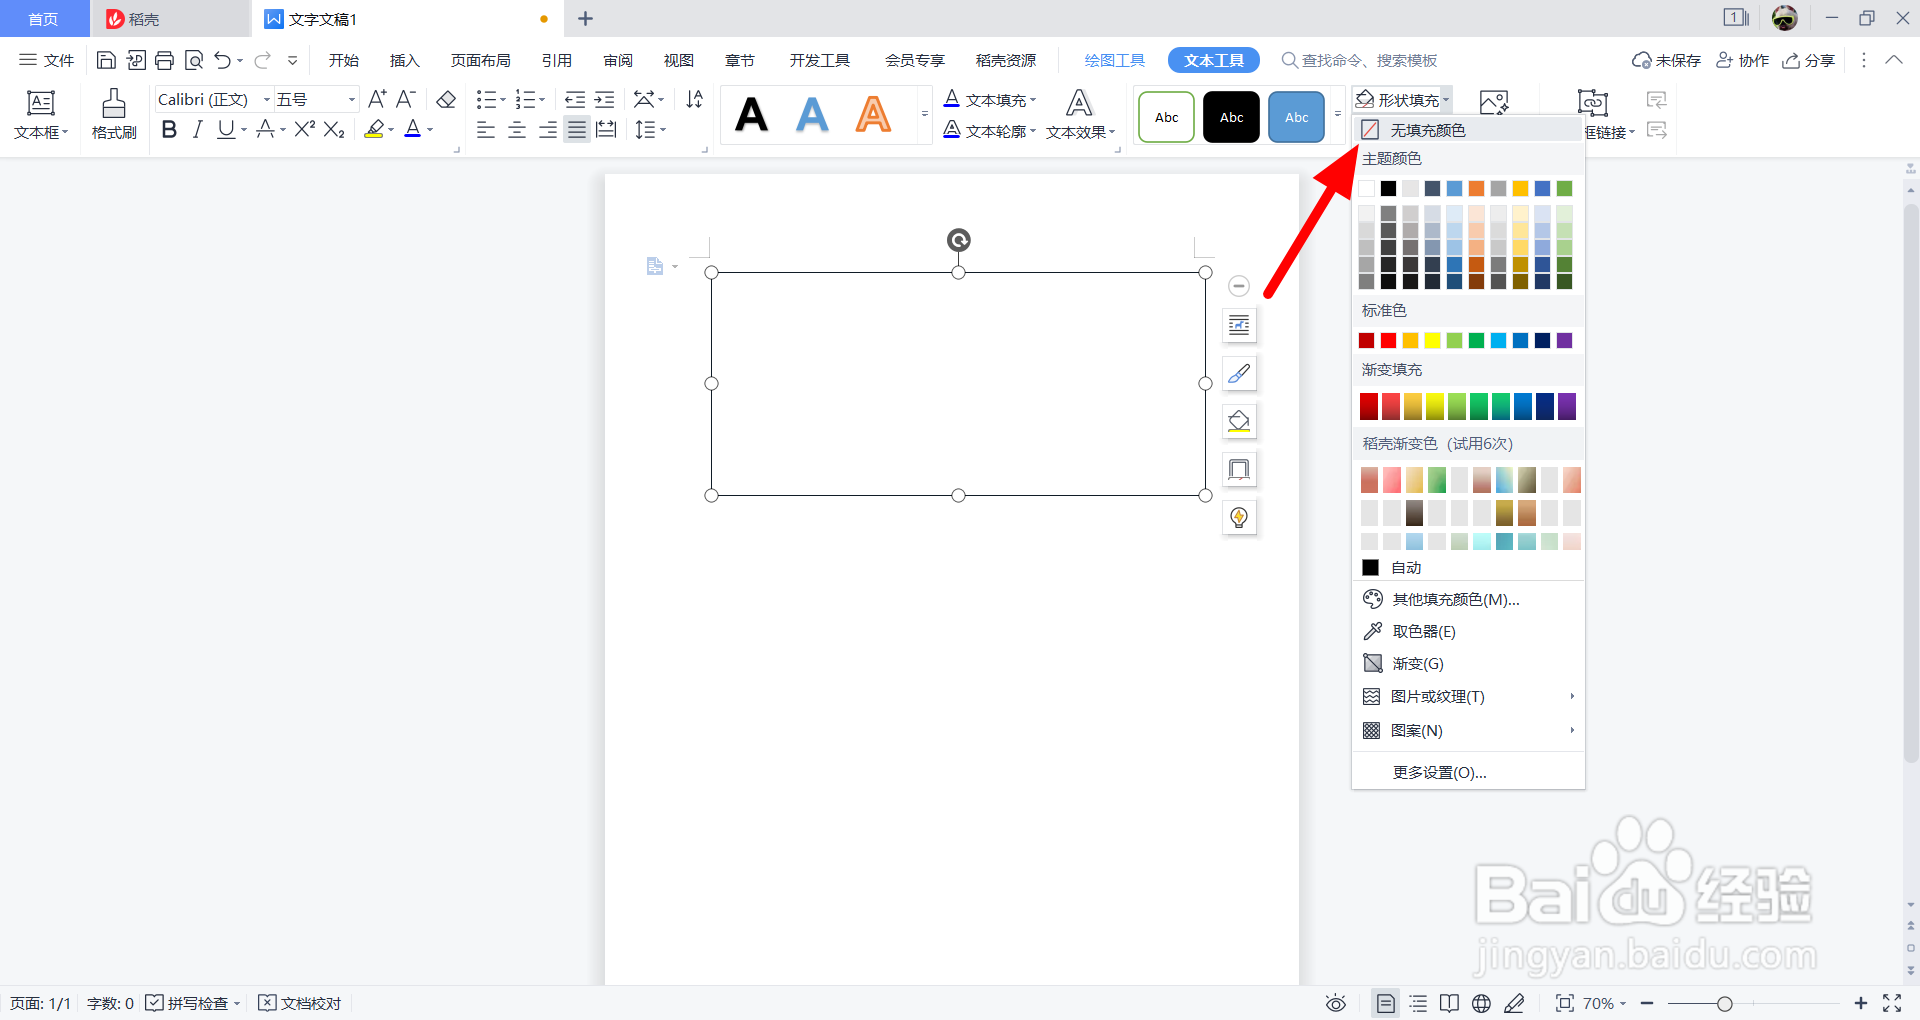Click 分享 share button

click(1809, 60)
